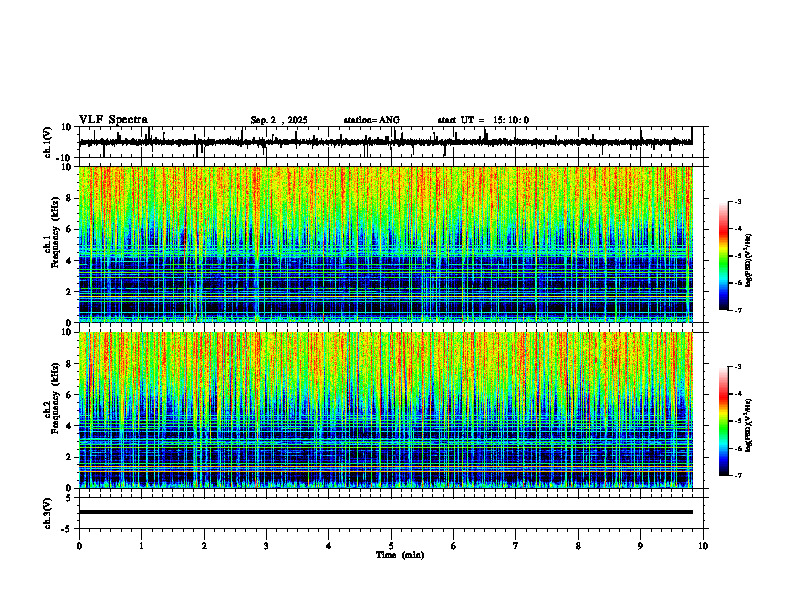Click the "-7" label on ch.2 colour bar
792x612 pixels.
[x=737, y=475]
